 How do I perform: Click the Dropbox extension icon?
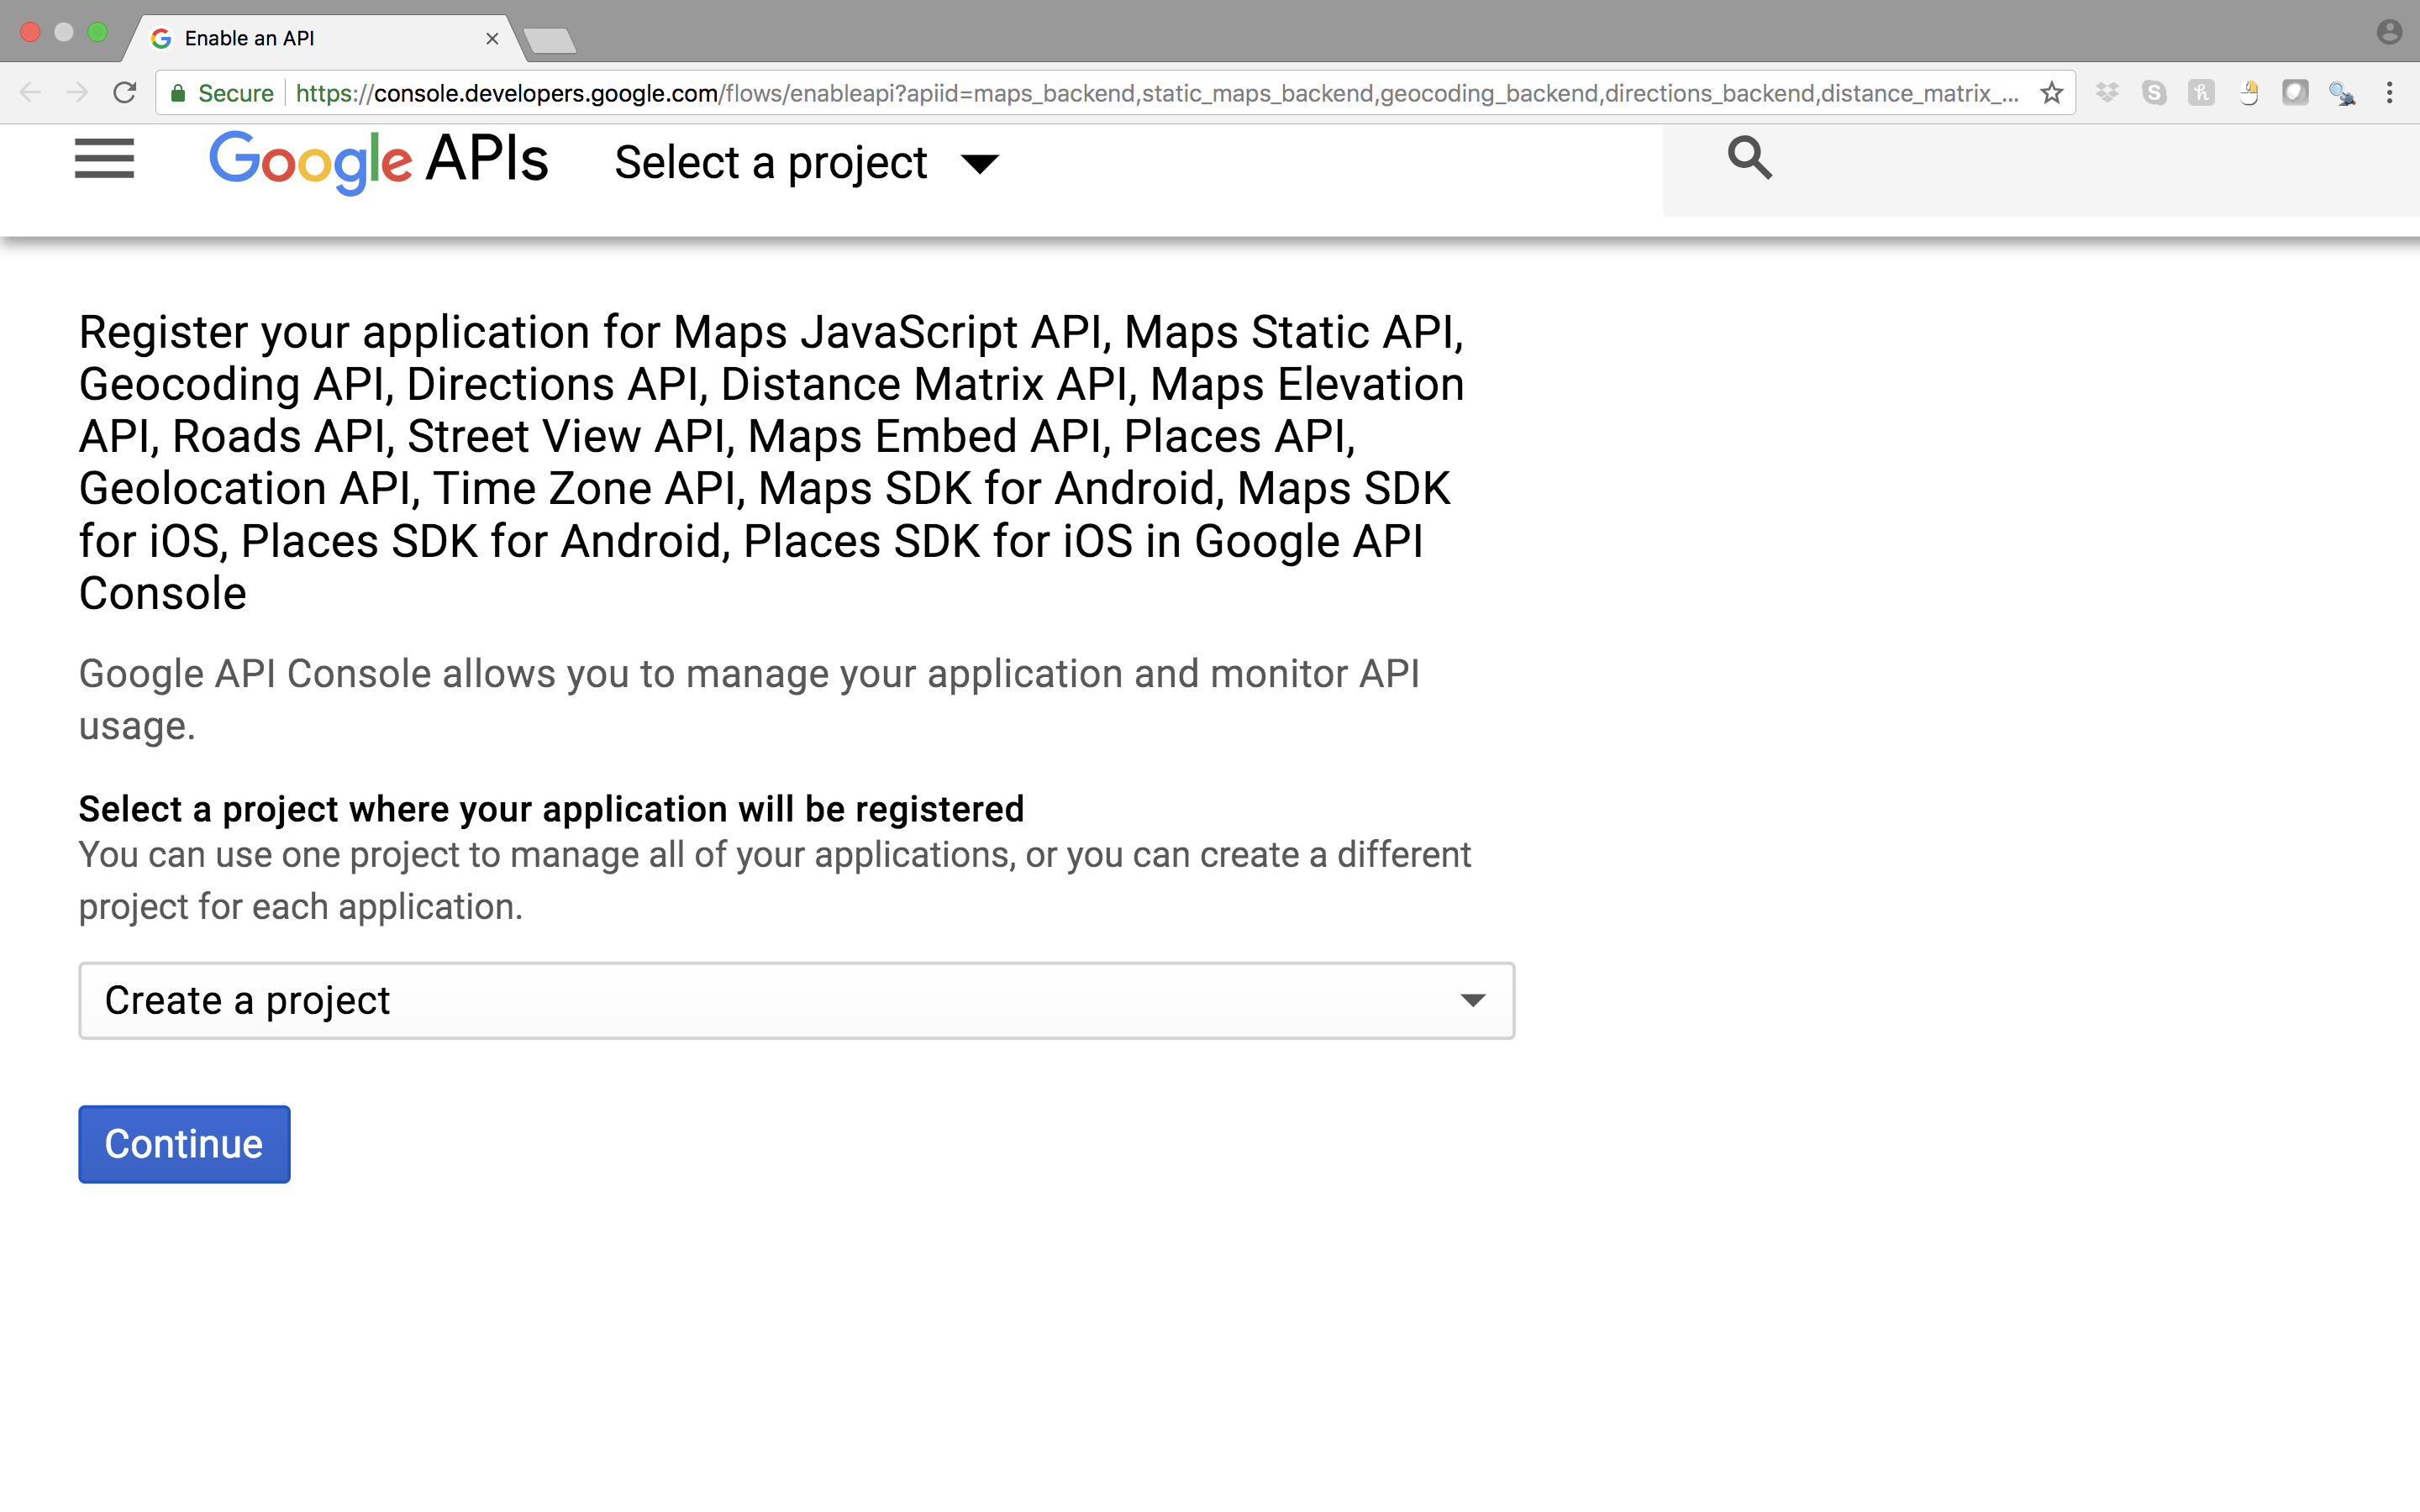(2107, 93)
